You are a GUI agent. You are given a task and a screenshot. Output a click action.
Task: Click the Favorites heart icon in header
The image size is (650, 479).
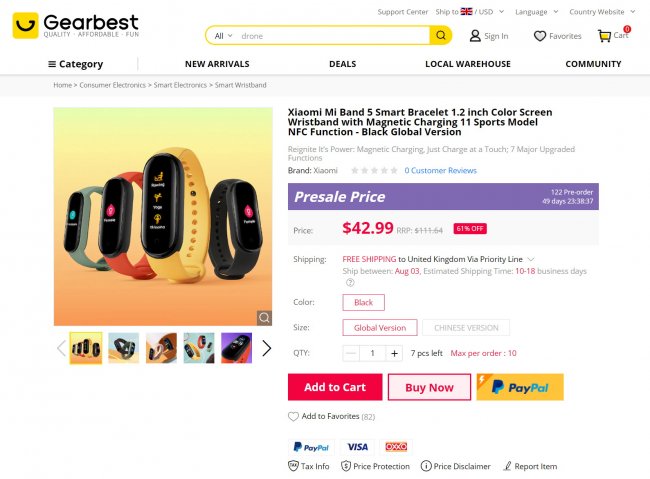540,36
